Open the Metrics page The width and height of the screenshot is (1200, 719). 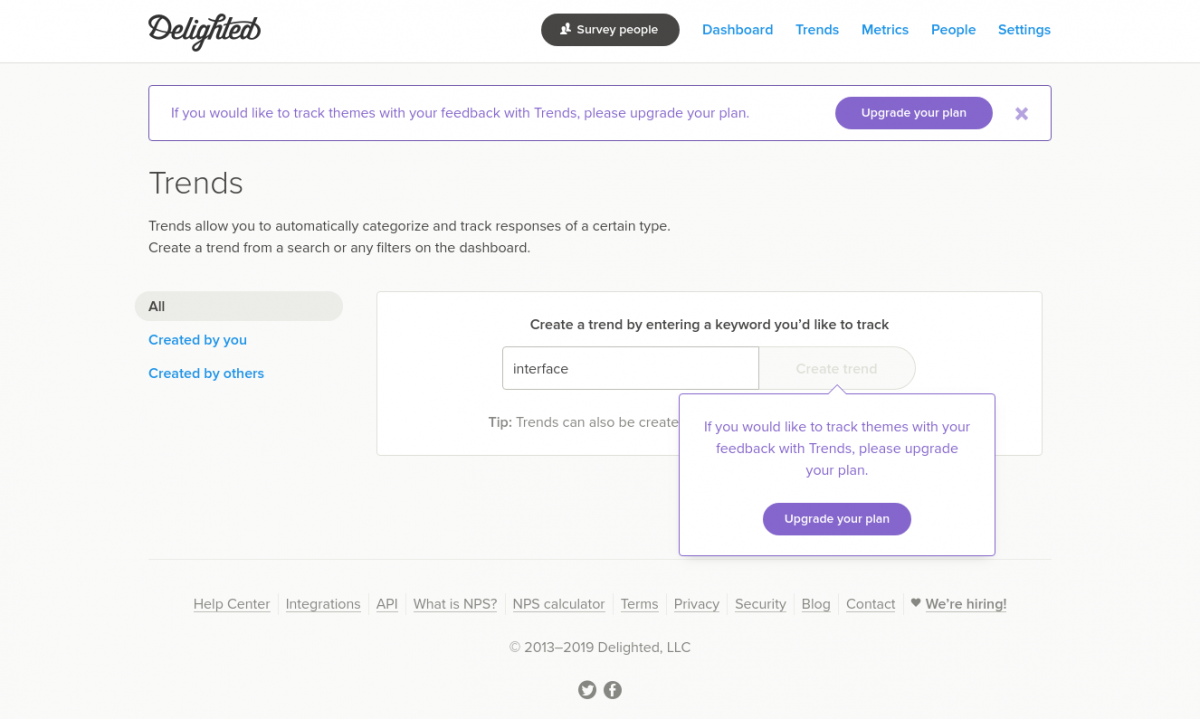pyautogui.click(x=885, y=30)
